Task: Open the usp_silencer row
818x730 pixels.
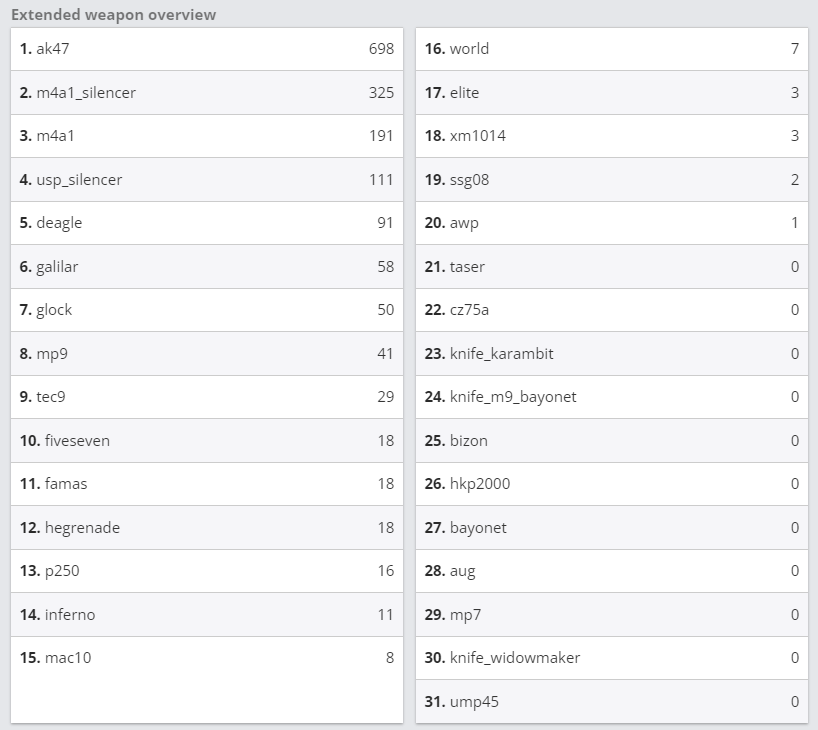Action: pos(207,179)
